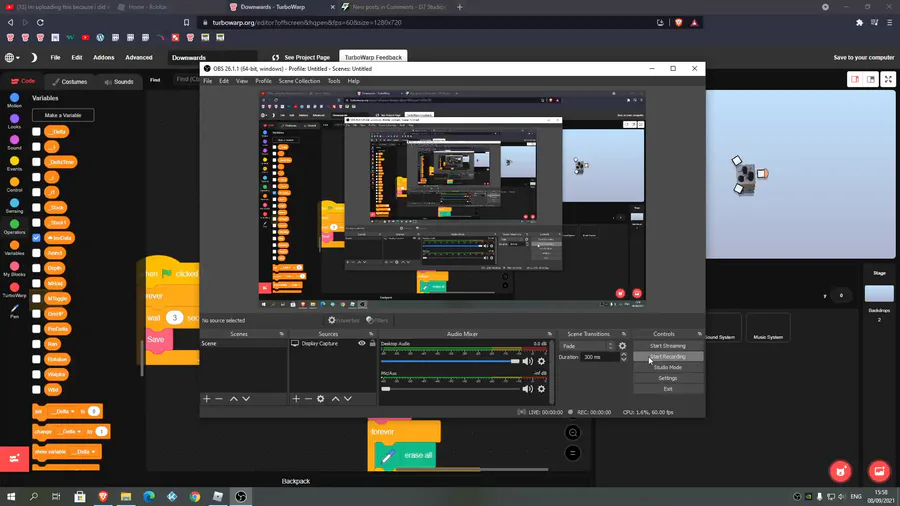The image size is (900, 506).
Task: Select the Sensing block category
Action: point(14,206)
